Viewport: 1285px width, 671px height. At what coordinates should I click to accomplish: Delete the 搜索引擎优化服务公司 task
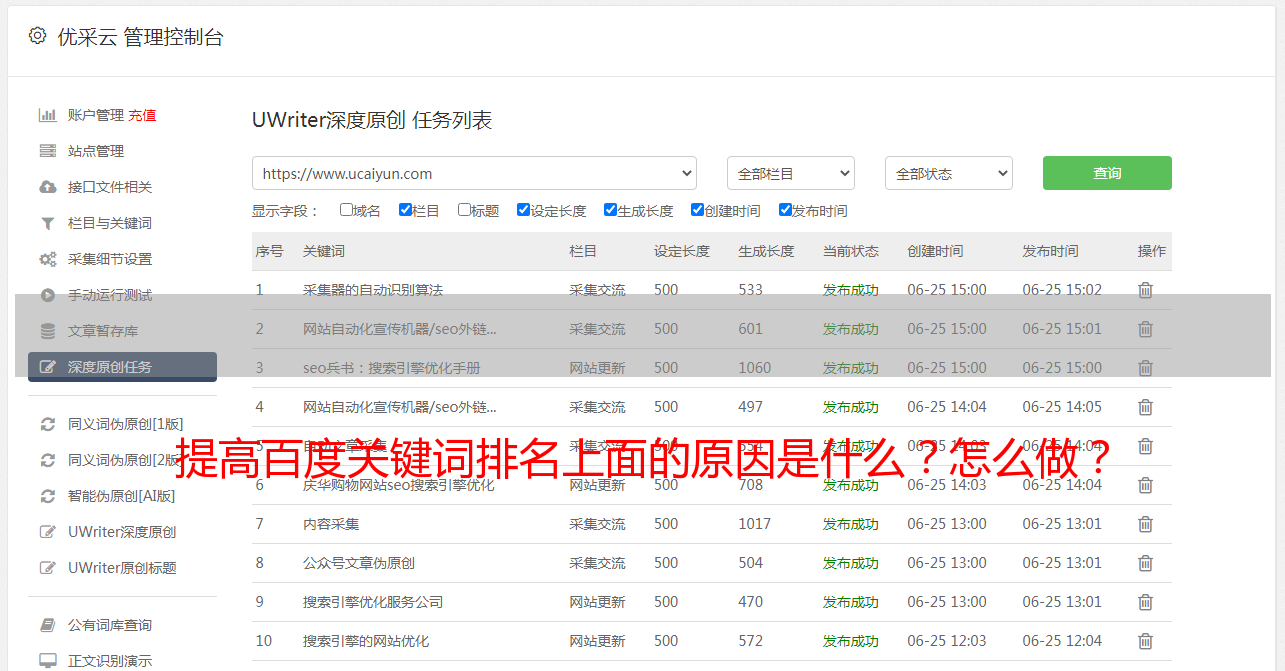(1145, 602)
